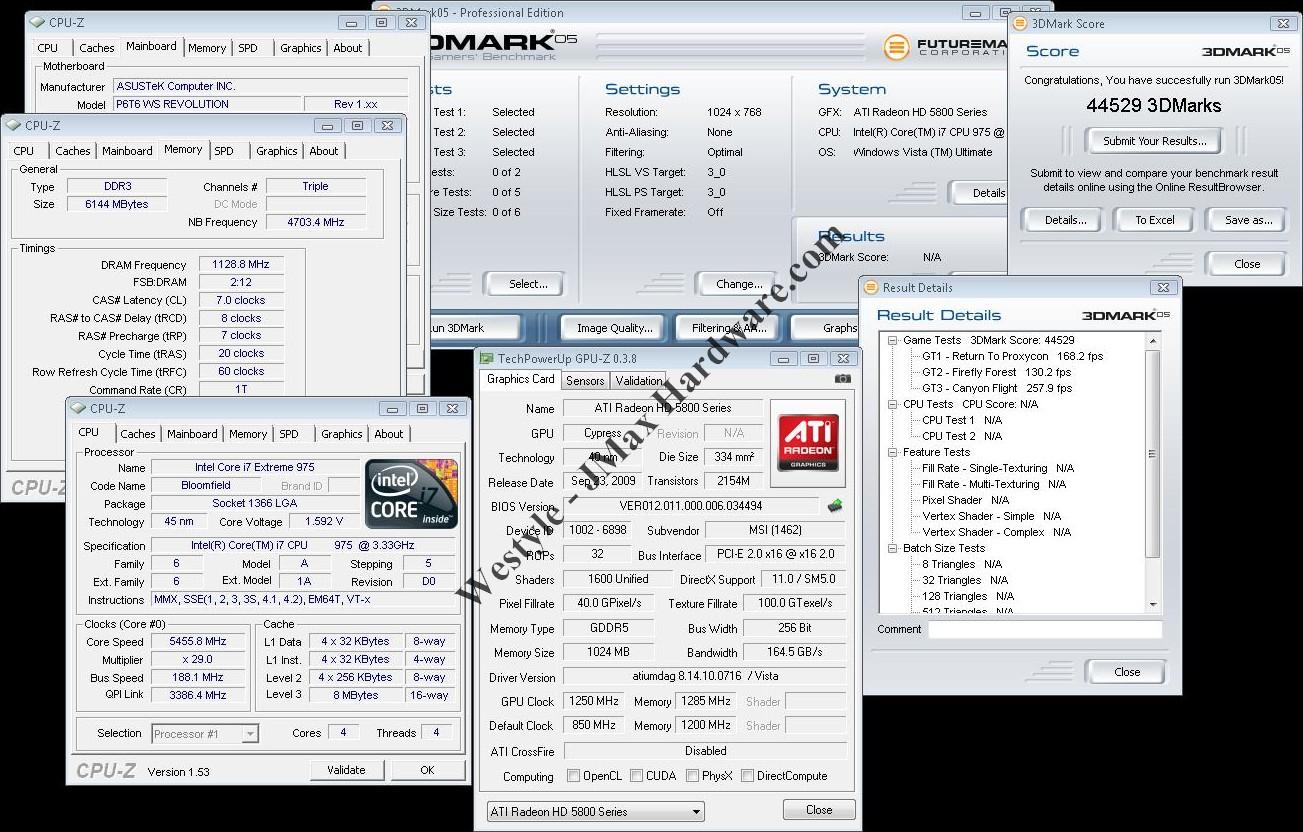Open the Validation tab in GPU-Z
This screenshot has height=832, width=1303.
click(x=638, y=381)
